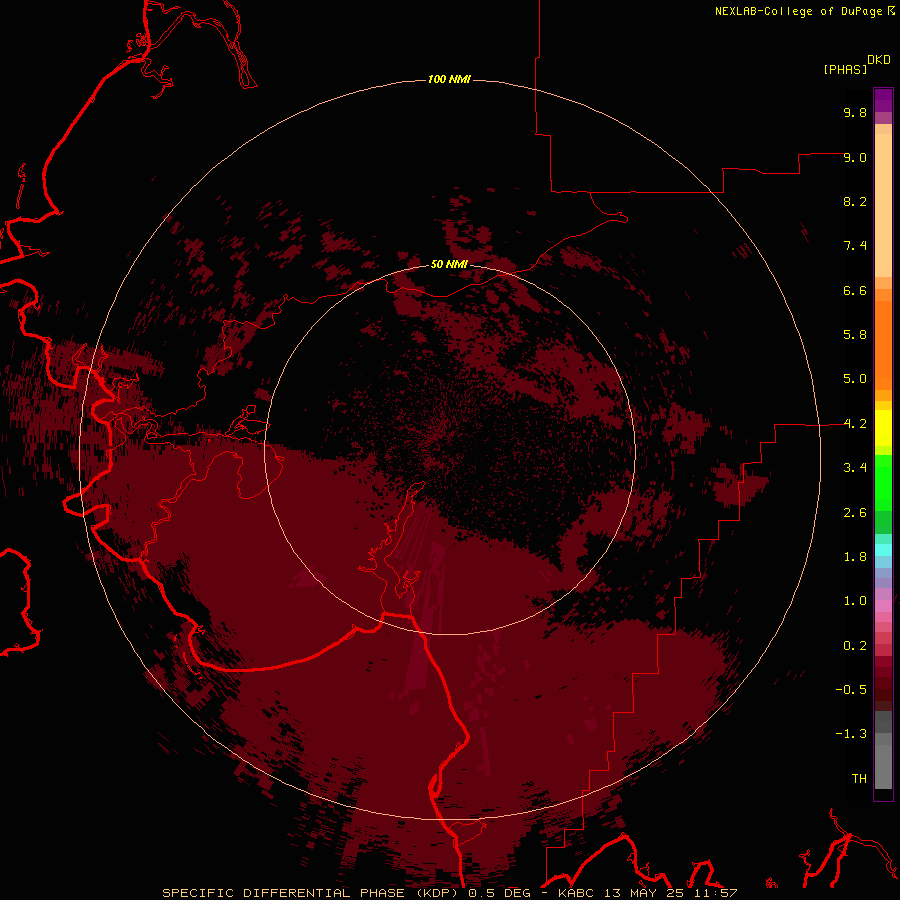
Task: Click the 4.2 scale value
Action: [855, 424]
